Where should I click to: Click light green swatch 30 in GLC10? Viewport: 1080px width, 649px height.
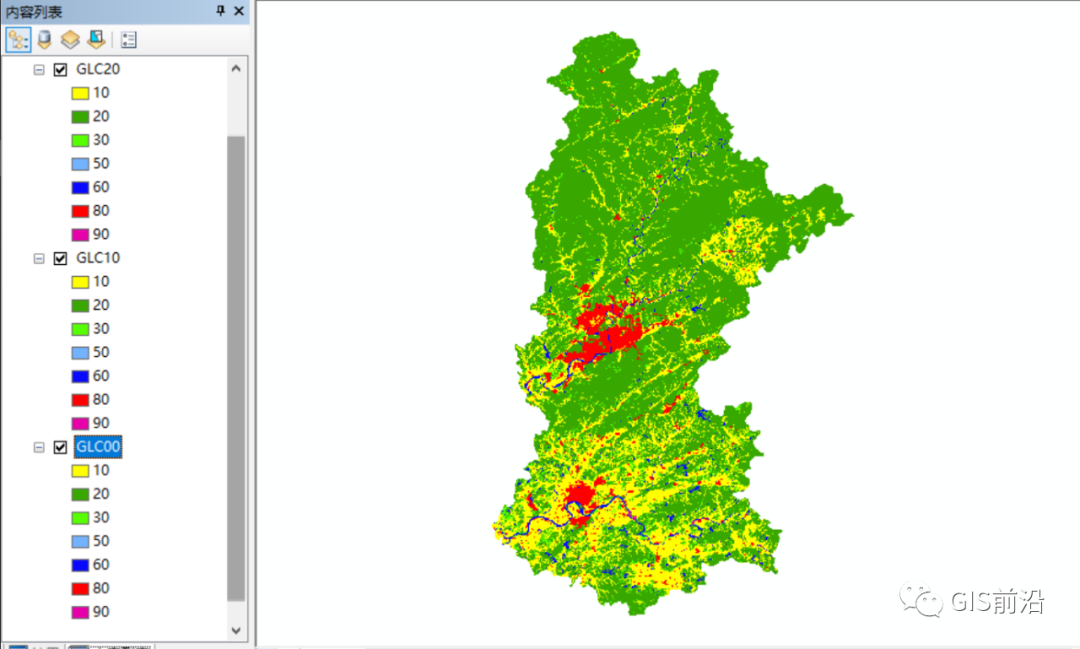coord(81,329)
